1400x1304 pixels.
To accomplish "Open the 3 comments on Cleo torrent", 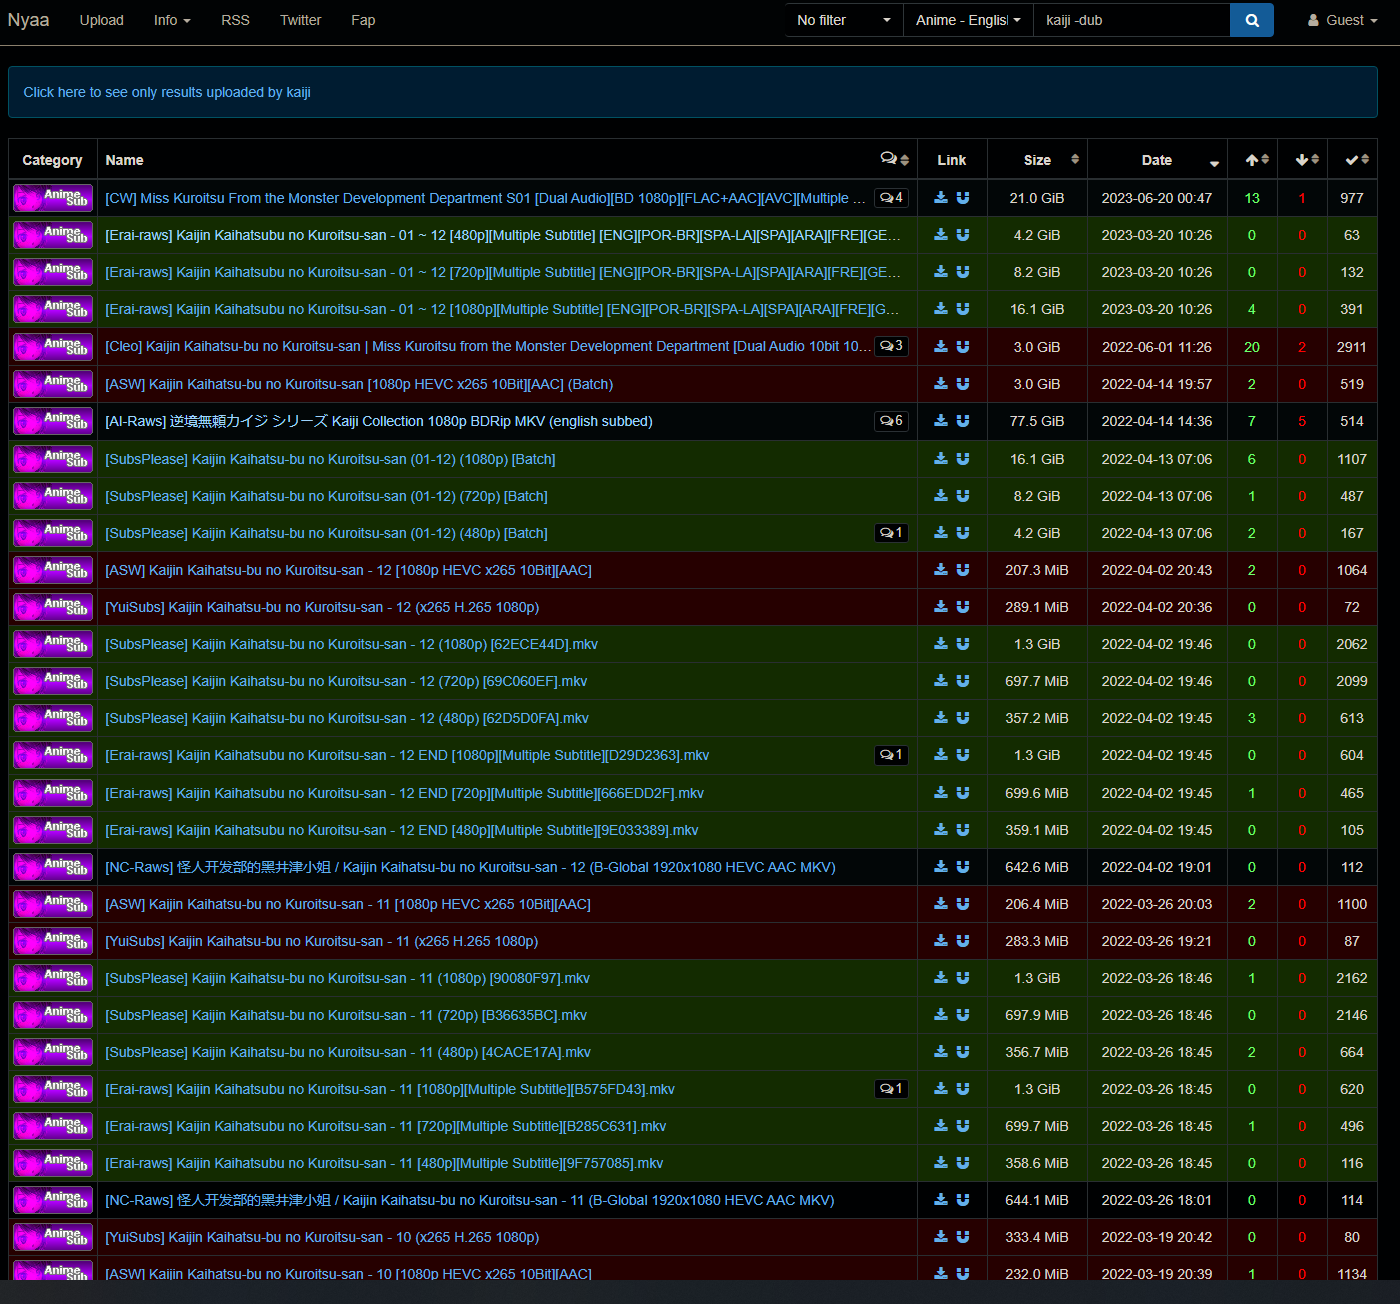I will (x=891, y=346).
